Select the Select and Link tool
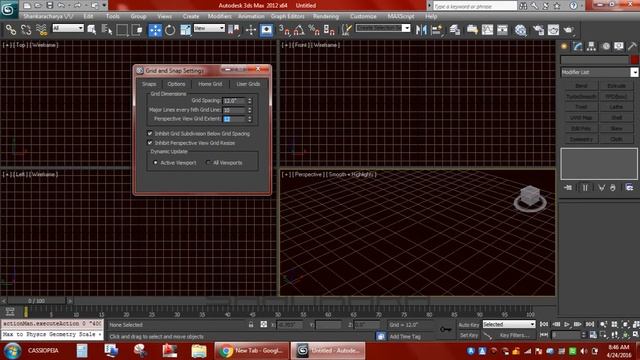The image size is (640, 360). coord(11,30)
